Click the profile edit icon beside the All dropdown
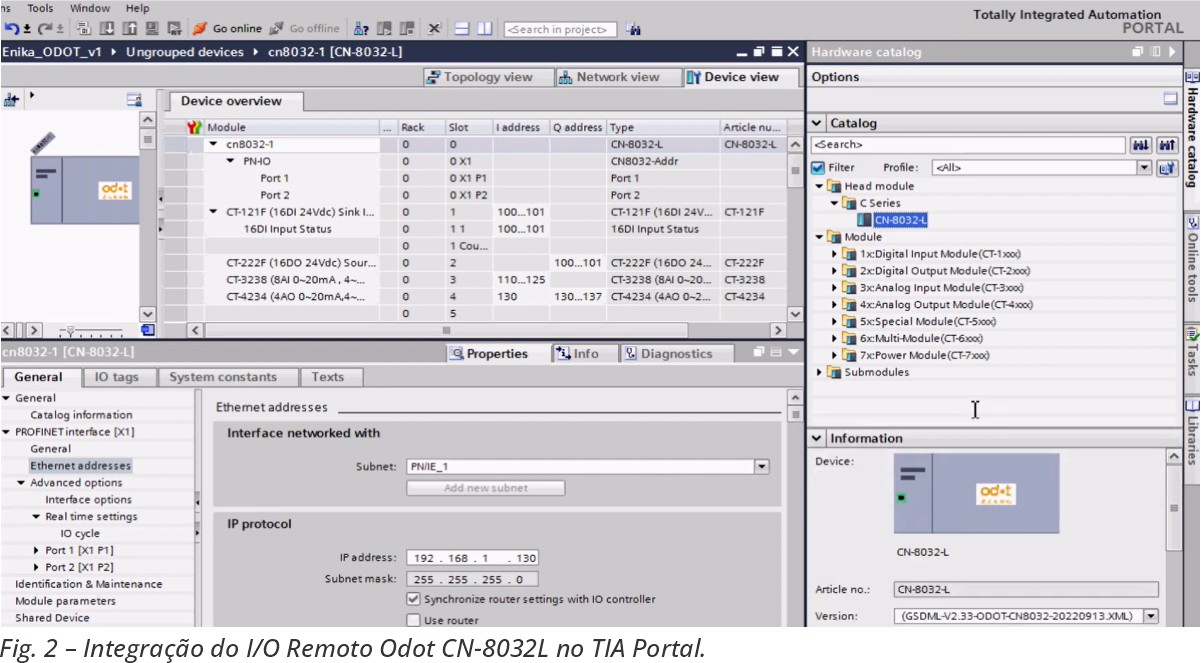1201x663 pixels. [x=1166, y=168]
